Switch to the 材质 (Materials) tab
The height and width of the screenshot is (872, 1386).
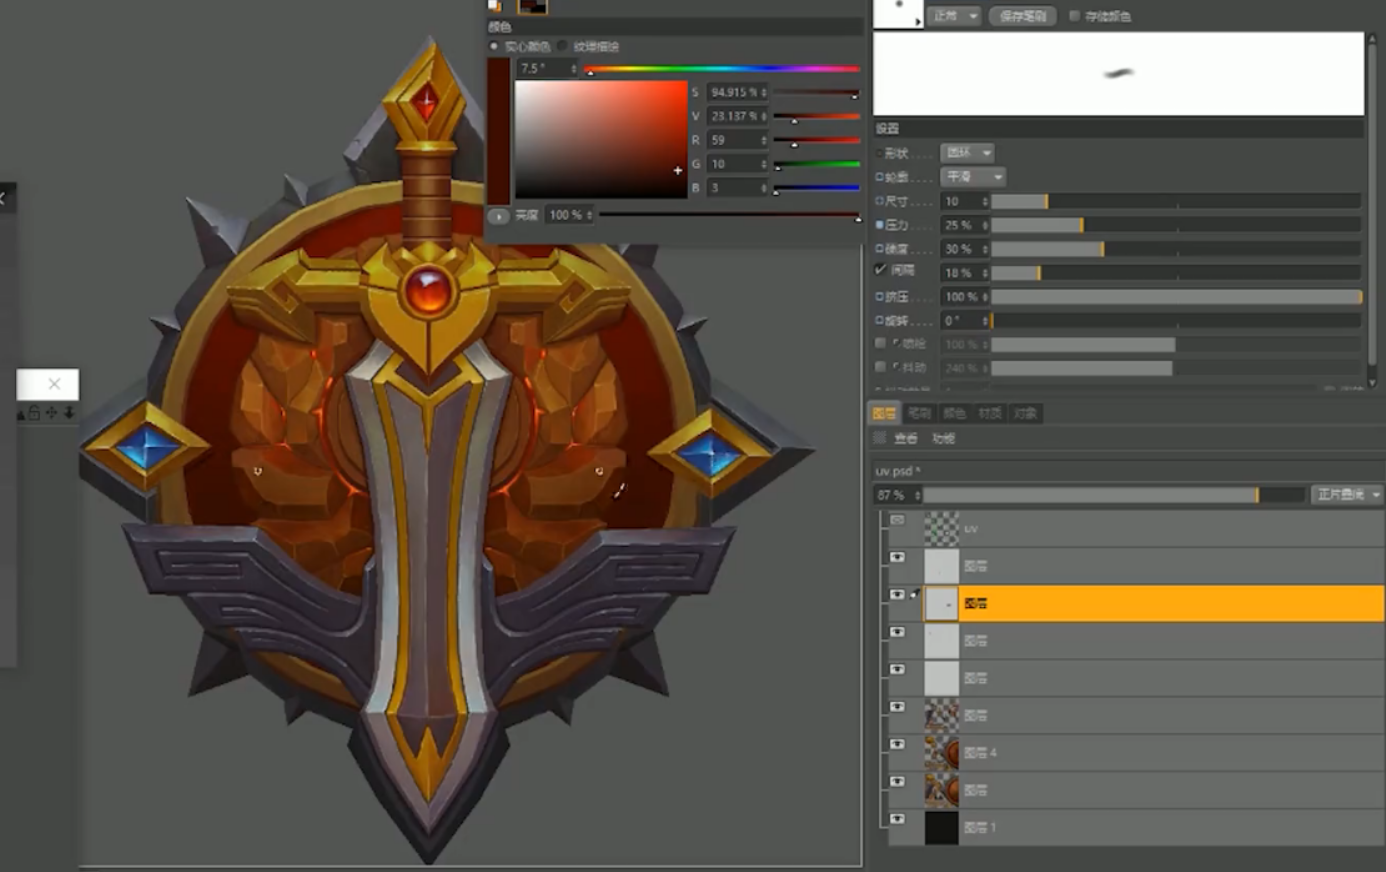tap(989, 413)
